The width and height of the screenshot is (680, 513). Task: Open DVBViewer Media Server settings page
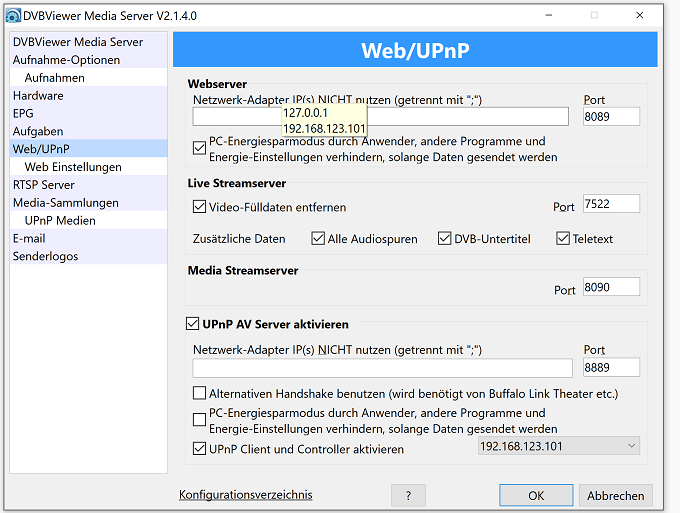pos(88,42)
